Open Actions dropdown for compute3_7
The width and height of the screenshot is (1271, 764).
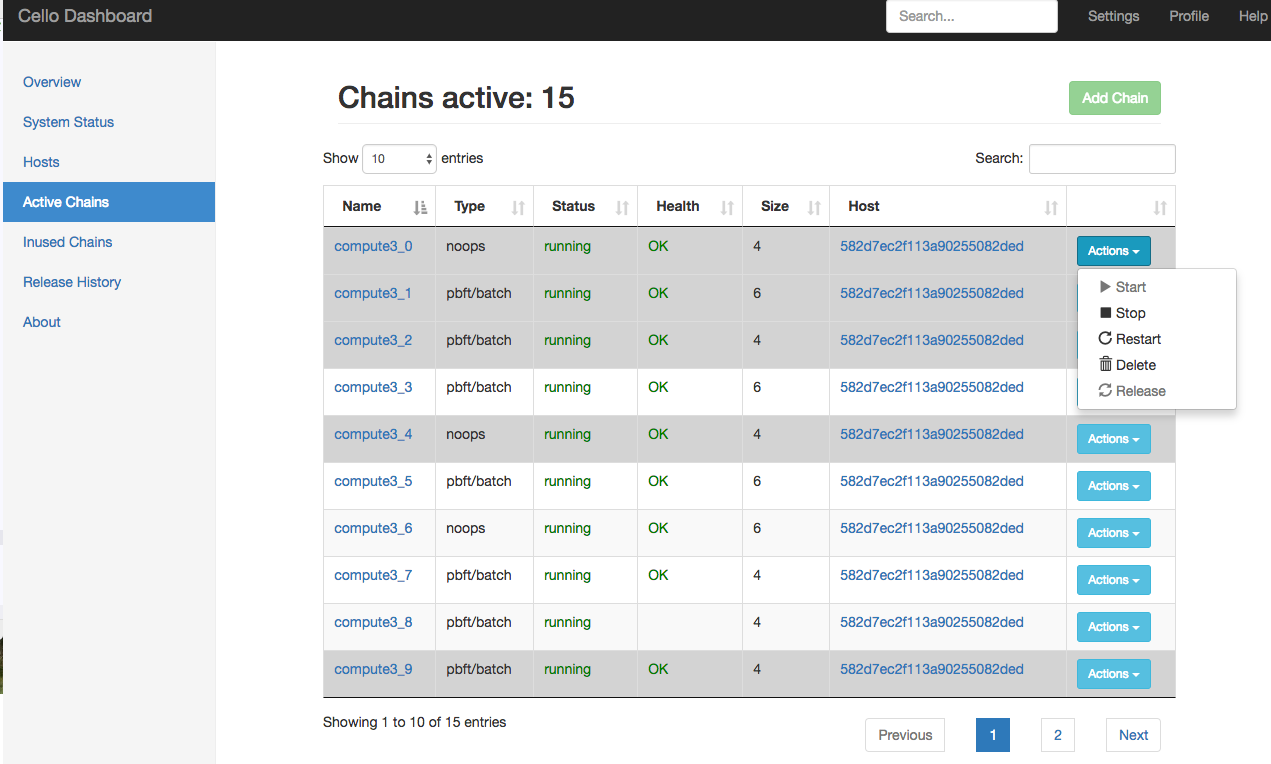pyautogui.click(x=1114, y=580)
